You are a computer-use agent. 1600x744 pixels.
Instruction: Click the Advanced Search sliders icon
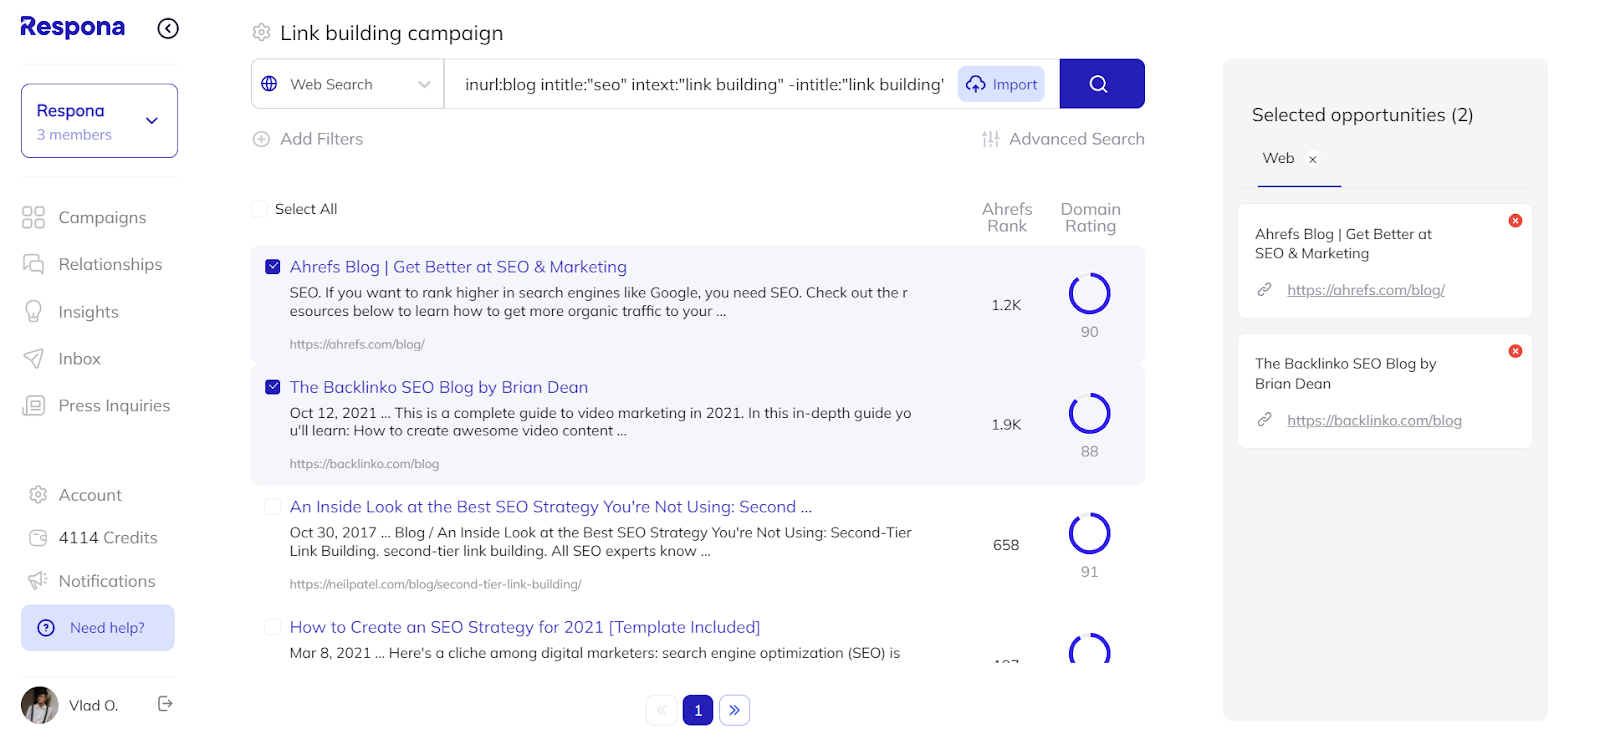(x=990, y=139)
